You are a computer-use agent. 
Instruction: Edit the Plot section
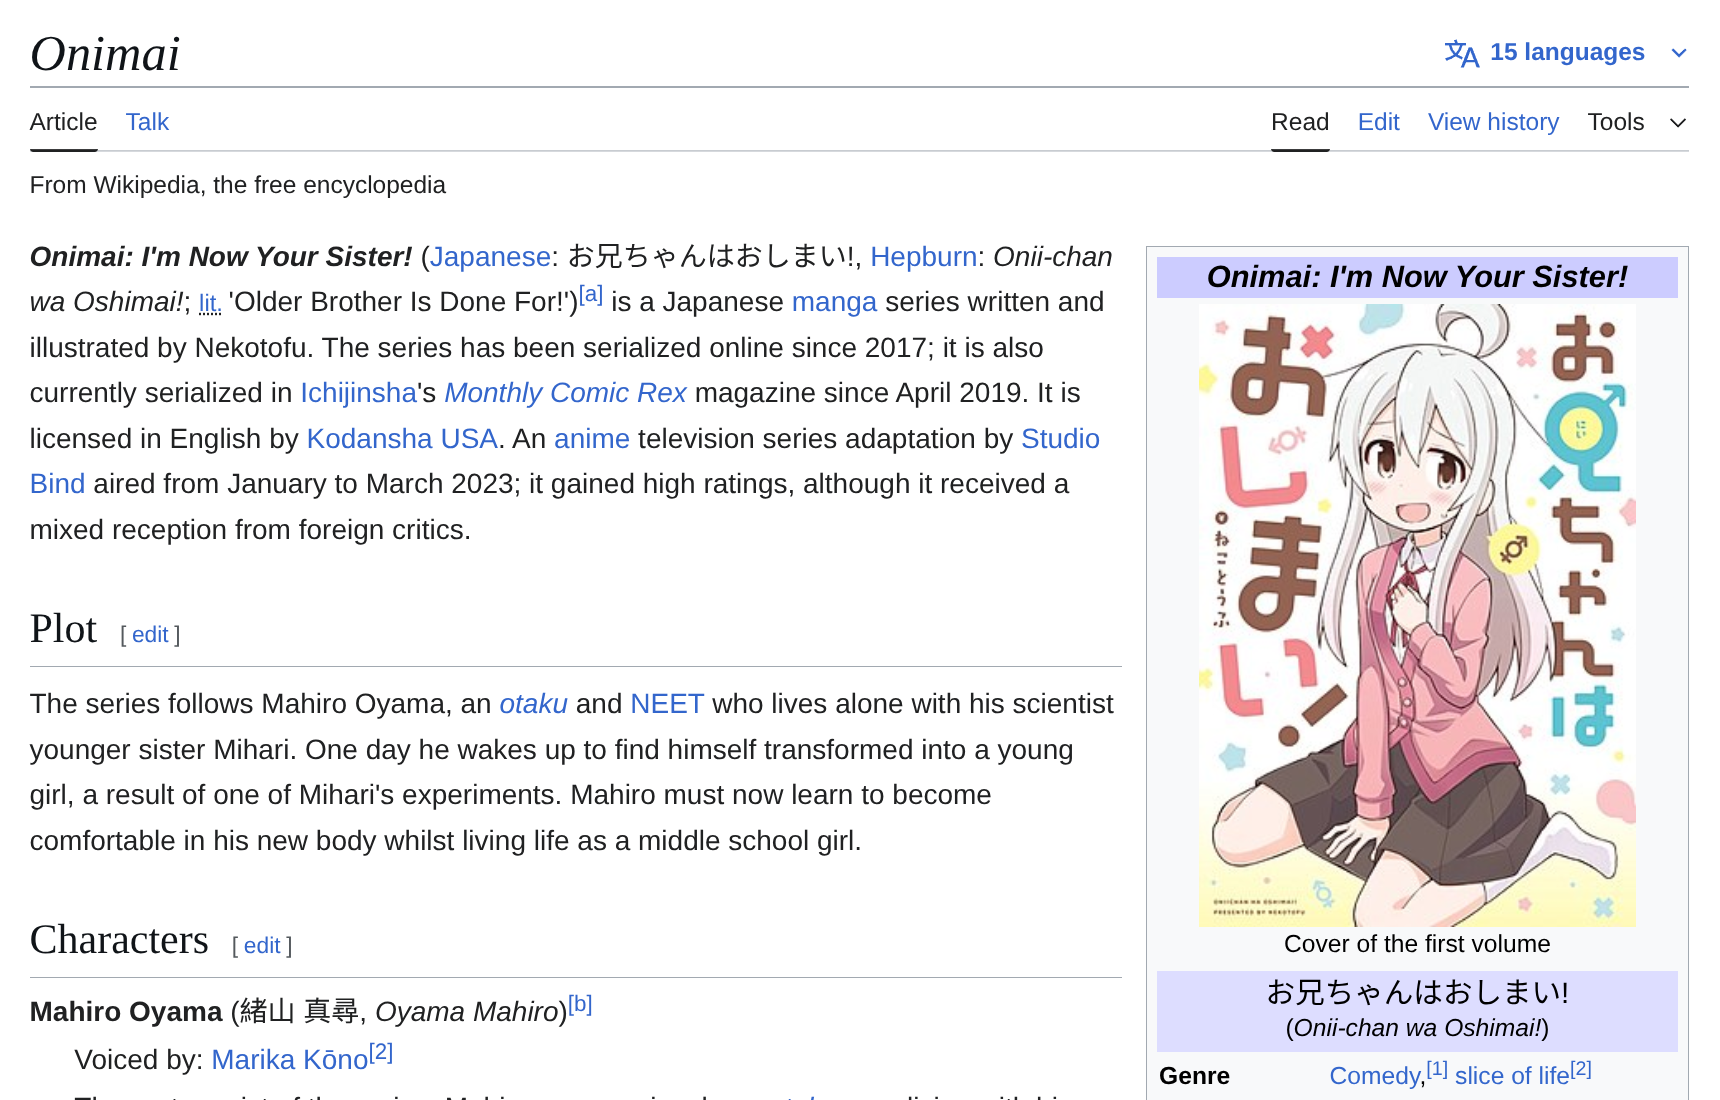point(150,635)
